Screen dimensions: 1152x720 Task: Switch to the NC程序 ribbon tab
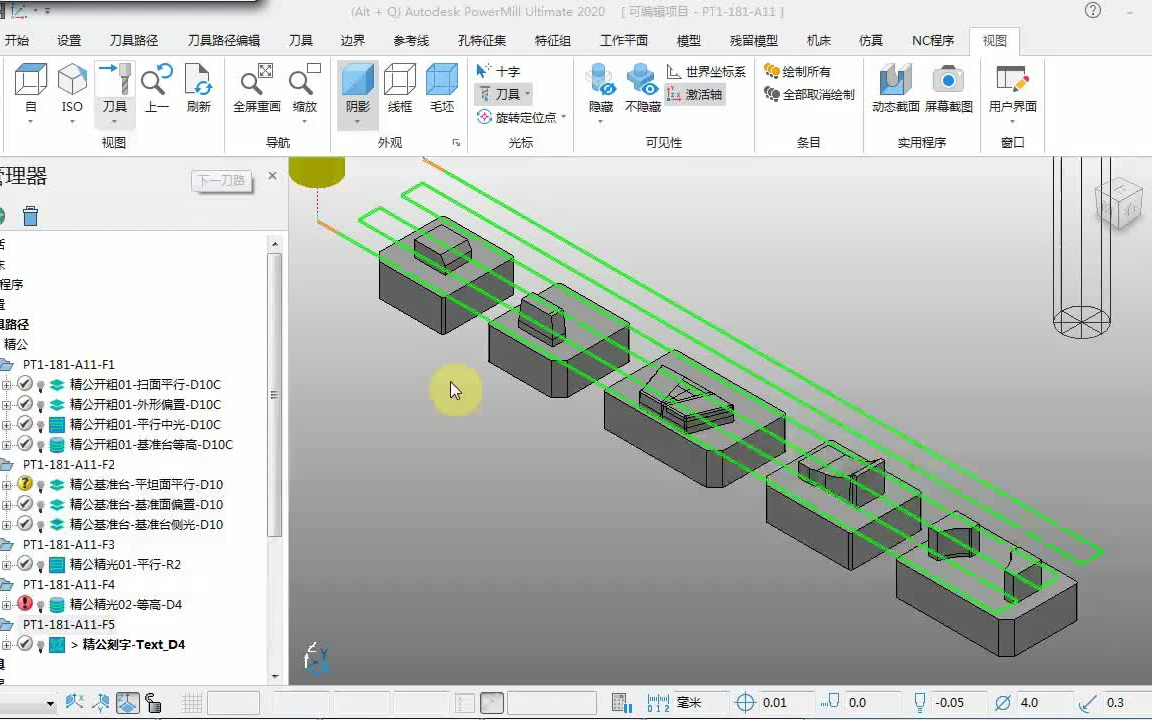click(933, 40)
